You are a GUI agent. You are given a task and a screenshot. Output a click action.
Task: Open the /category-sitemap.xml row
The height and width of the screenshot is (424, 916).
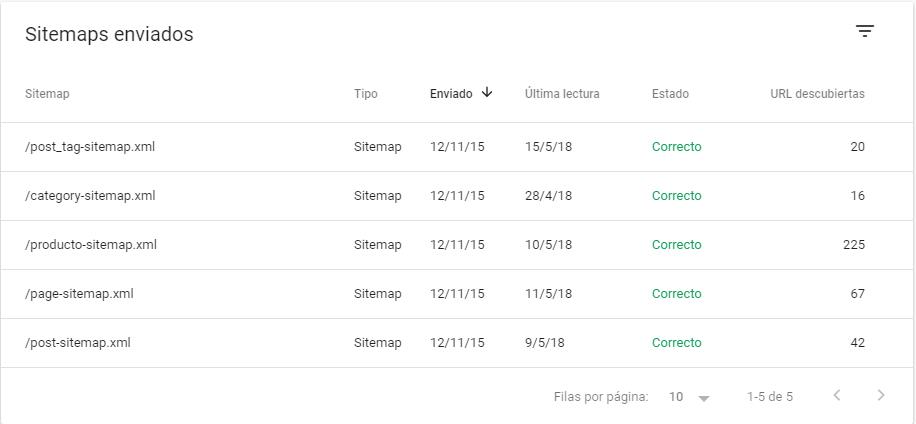90,196
